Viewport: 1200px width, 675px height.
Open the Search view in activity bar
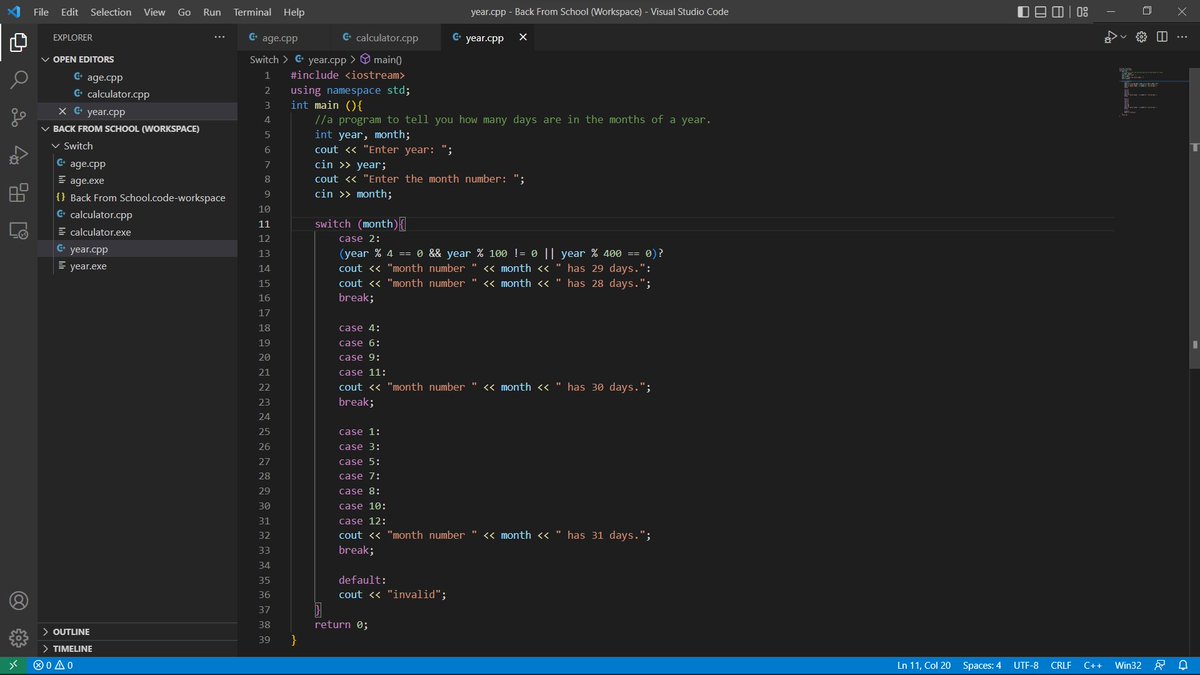pos(18,80)
